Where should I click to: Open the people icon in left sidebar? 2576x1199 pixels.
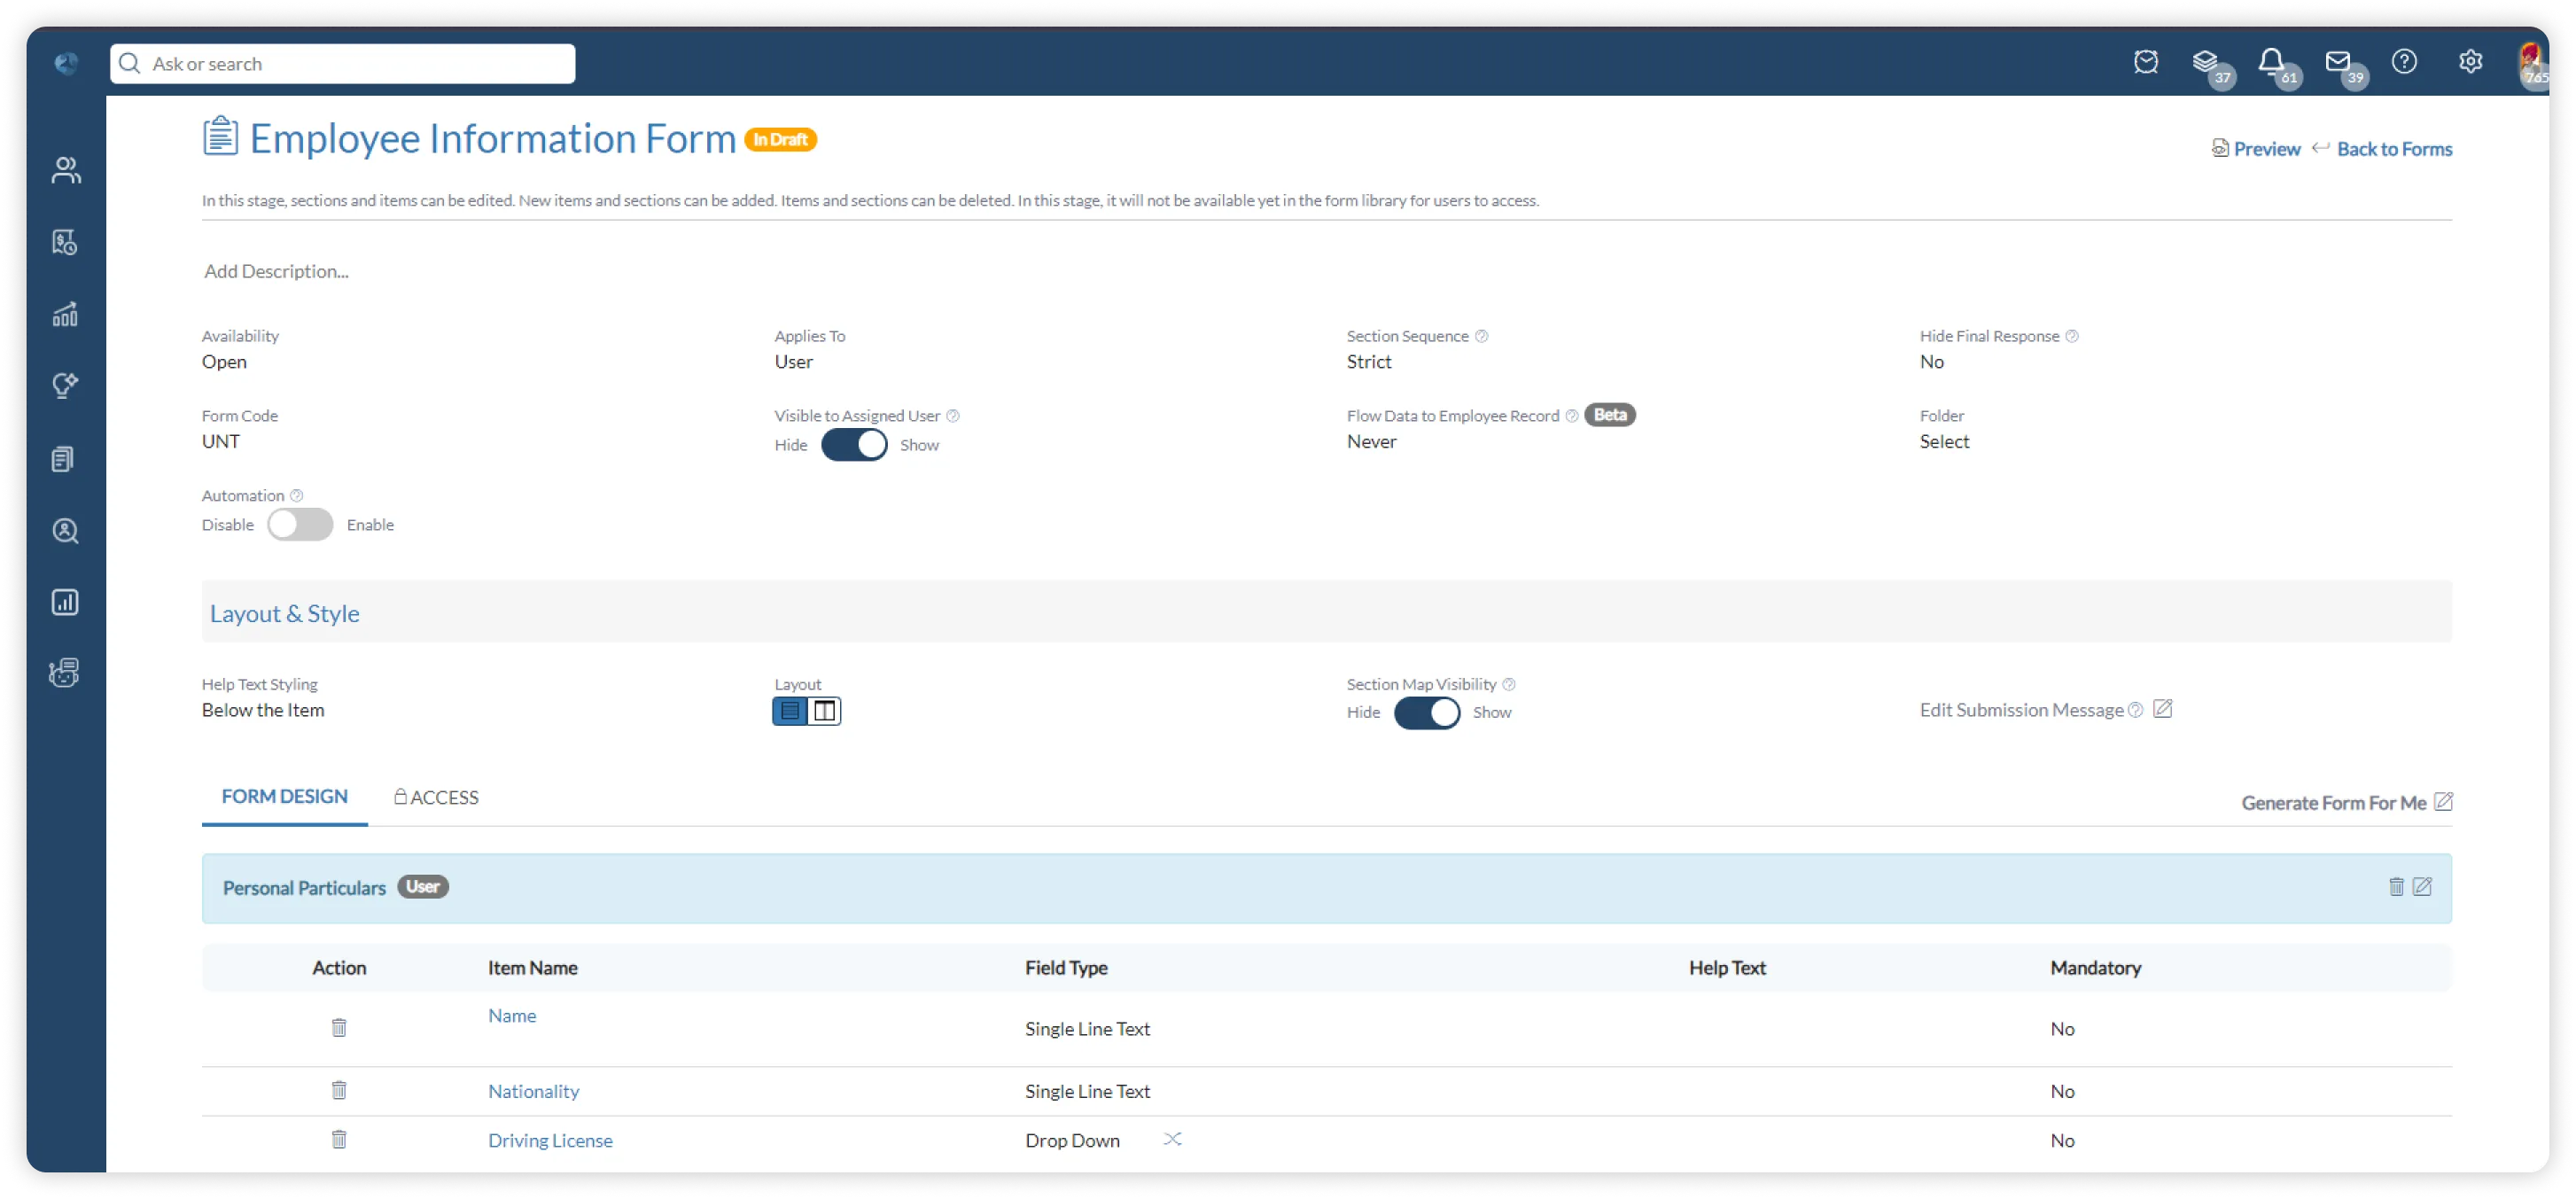click(66, 170)
